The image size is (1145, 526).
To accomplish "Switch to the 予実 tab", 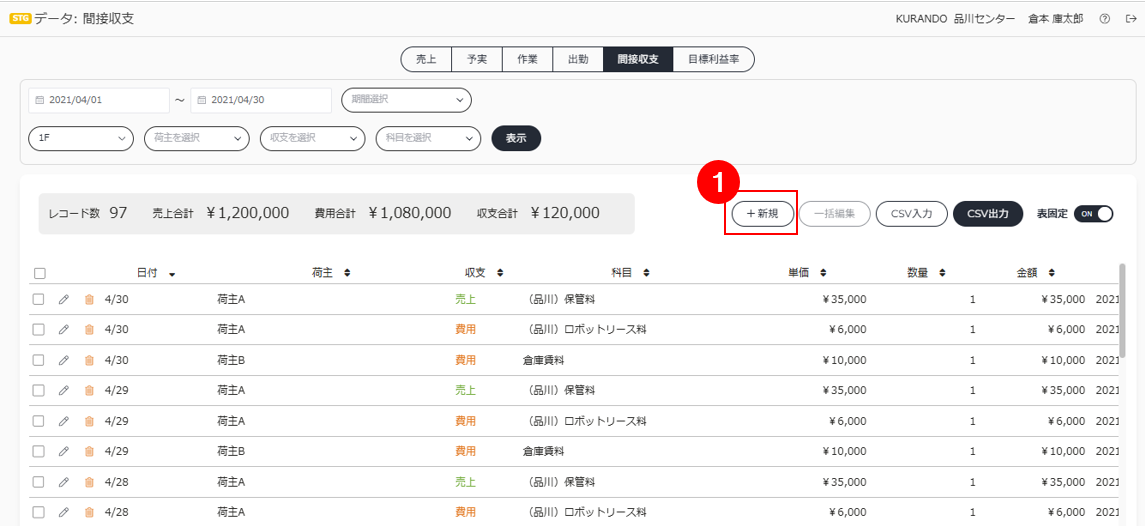I will [x=477, y=60].
